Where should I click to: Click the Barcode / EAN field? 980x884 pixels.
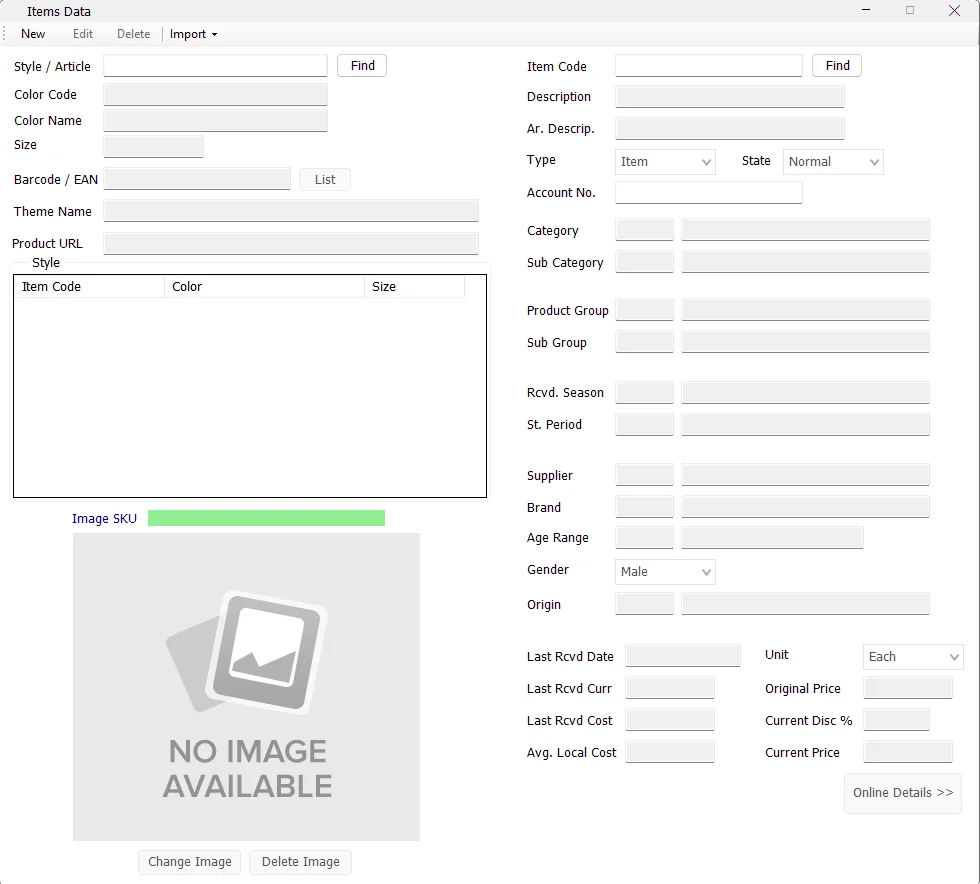pos(197,179)
